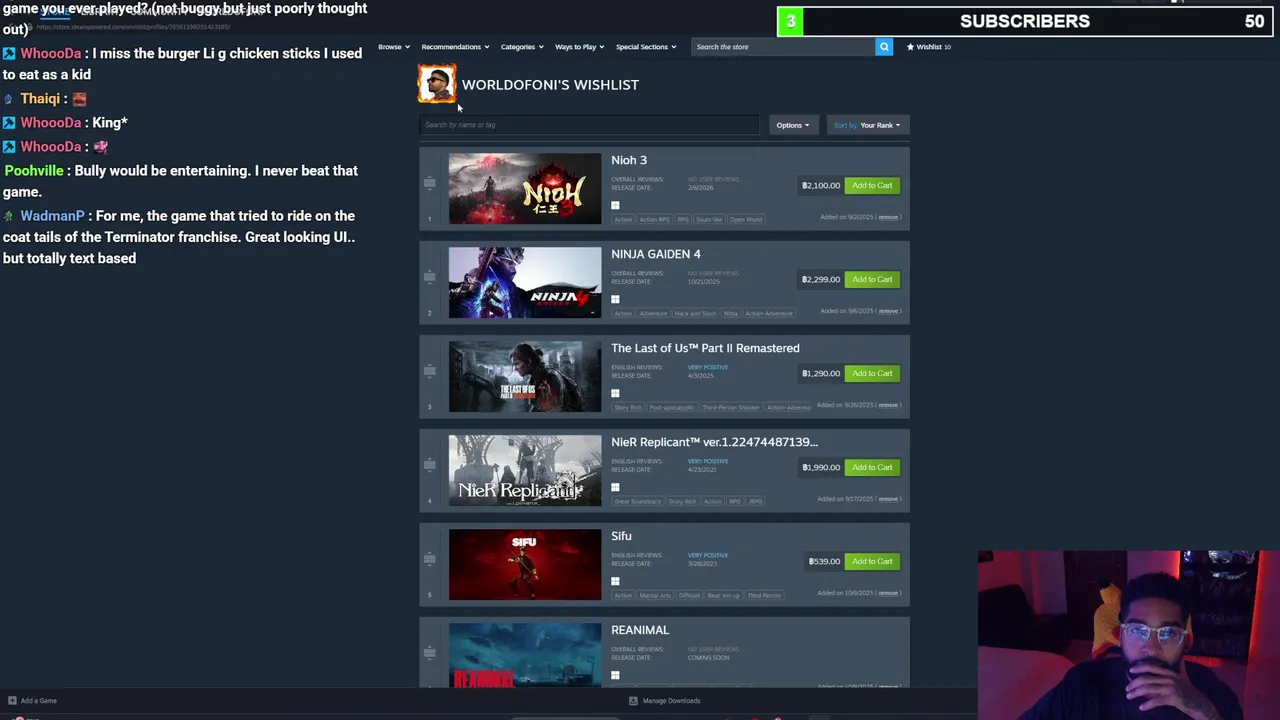Open the Sifu cover thumbnail
The height and width of the screenshot is (720, 1280).
coord(525,565)
